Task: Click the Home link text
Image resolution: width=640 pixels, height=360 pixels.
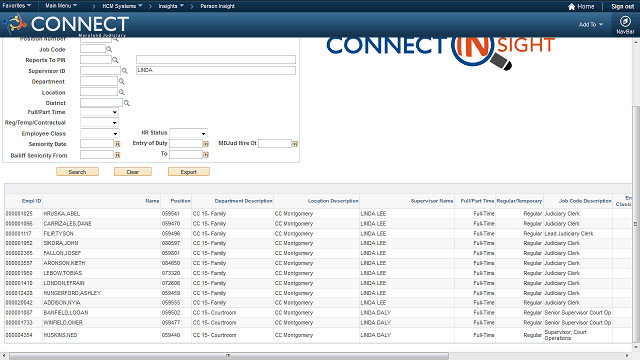Action: tap(586, 7)
